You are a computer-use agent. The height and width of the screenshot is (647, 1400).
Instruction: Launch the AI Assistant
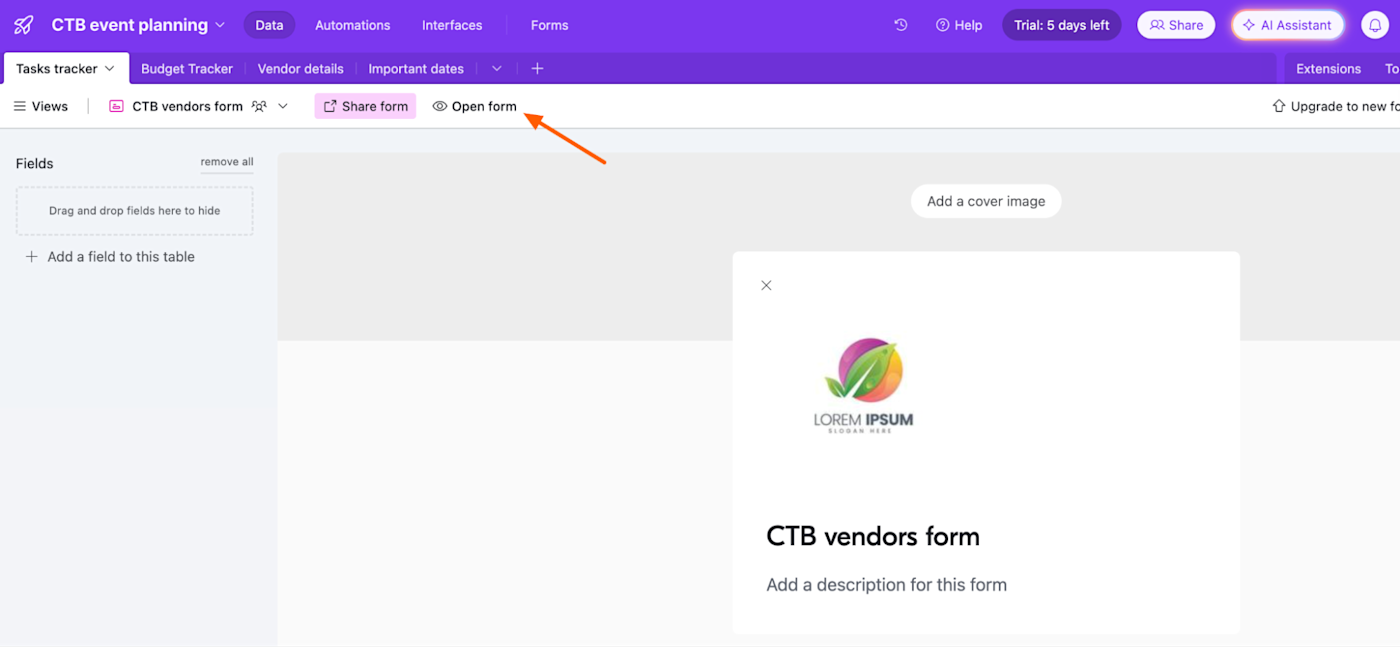1287,25
